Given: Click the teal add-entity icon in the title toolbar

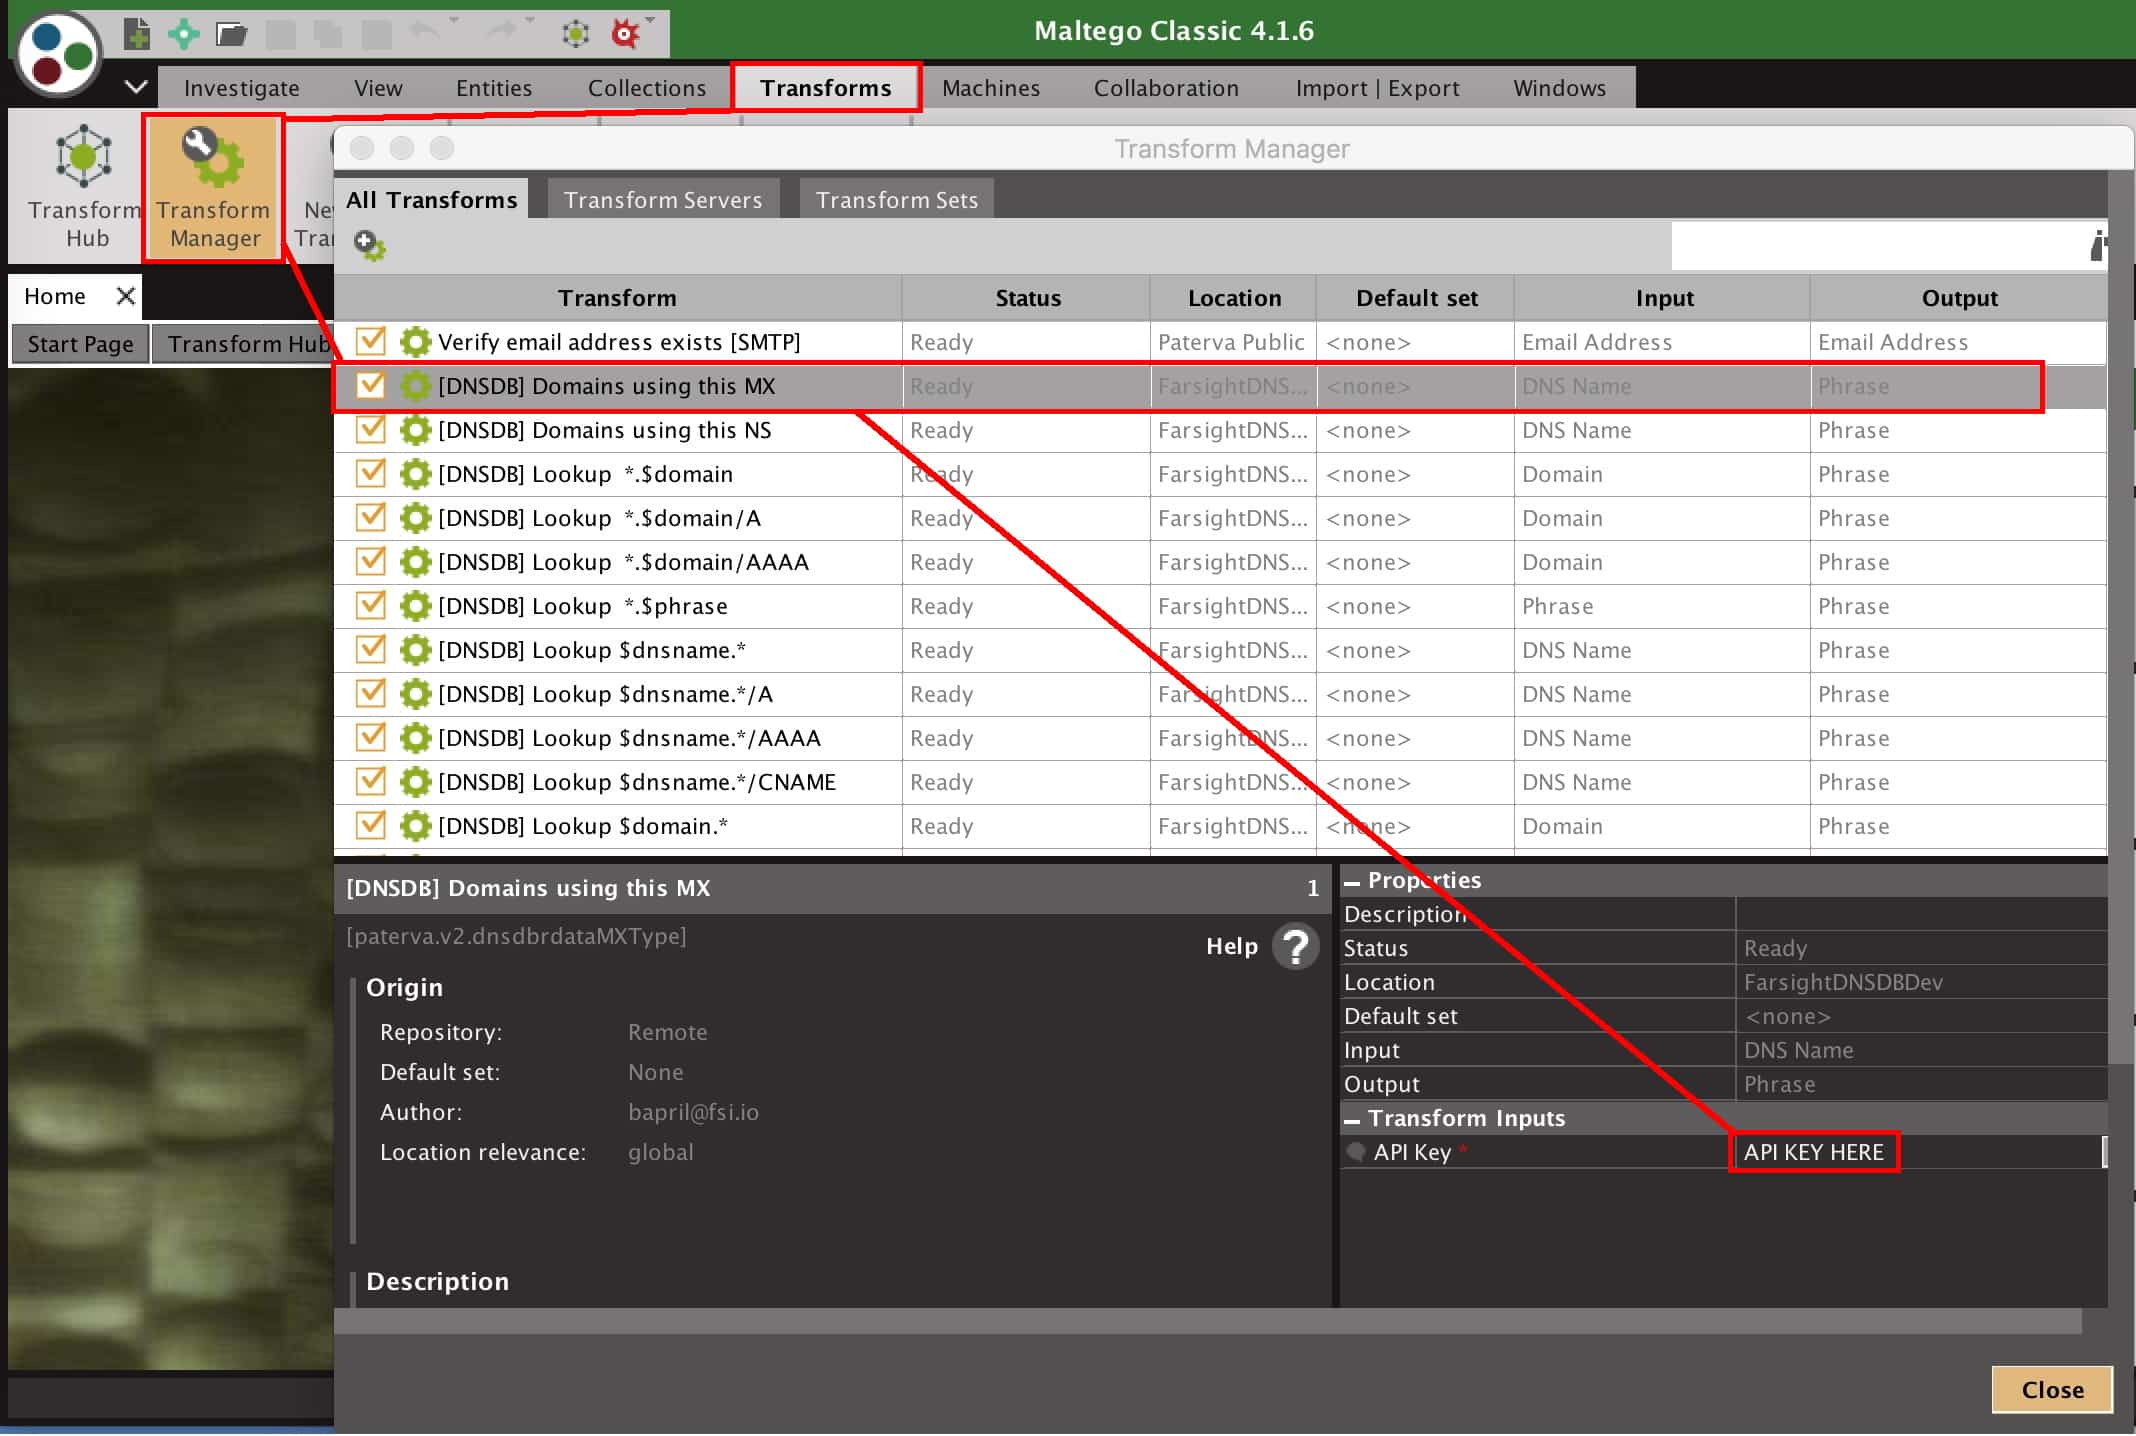Looking at the screenshot, I should (x=183, y=34).
